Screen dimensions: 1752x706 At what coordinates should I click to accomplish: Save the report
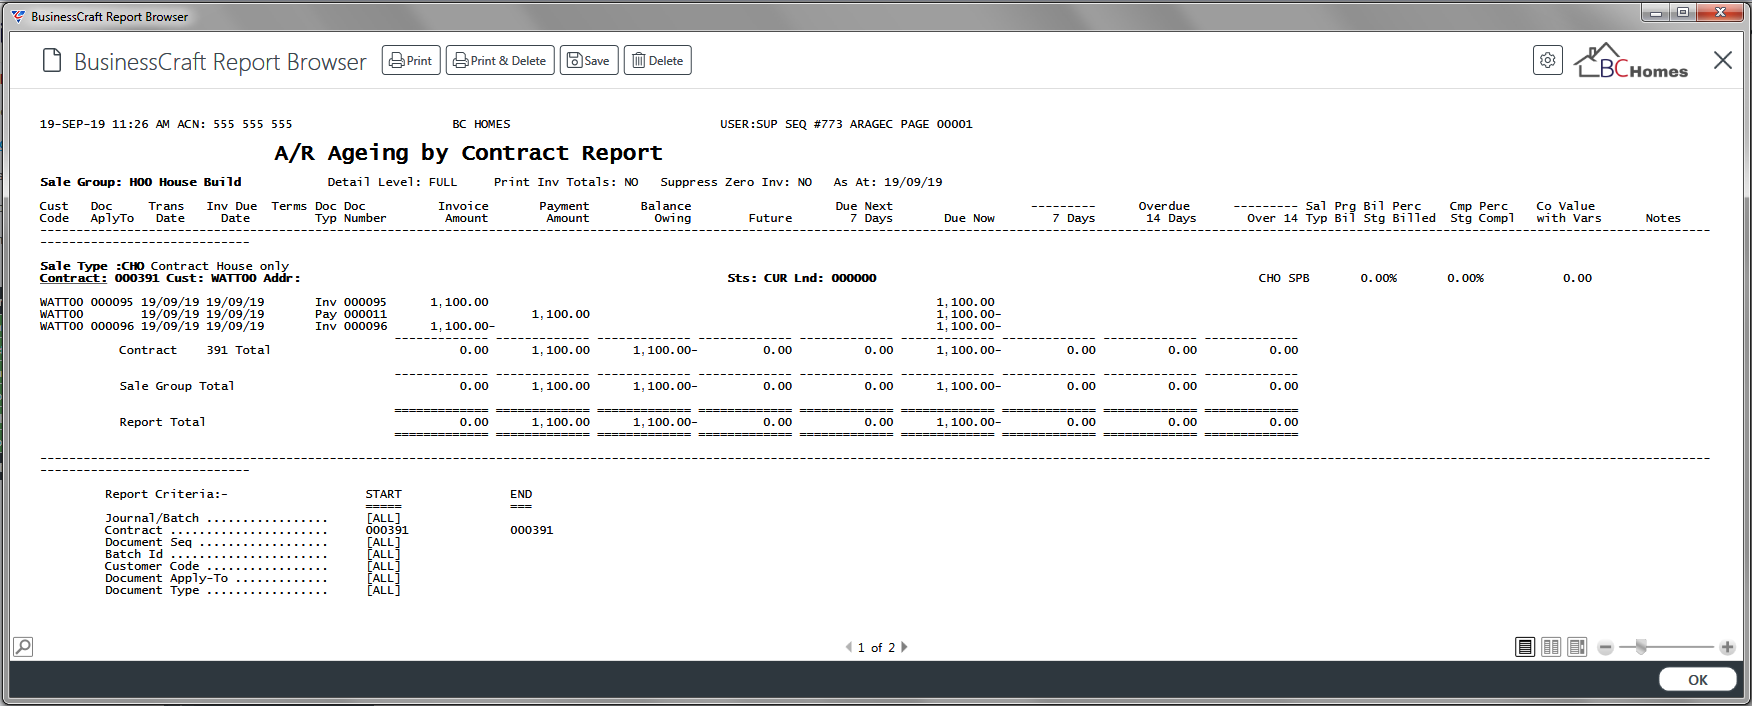click(589, 60)
